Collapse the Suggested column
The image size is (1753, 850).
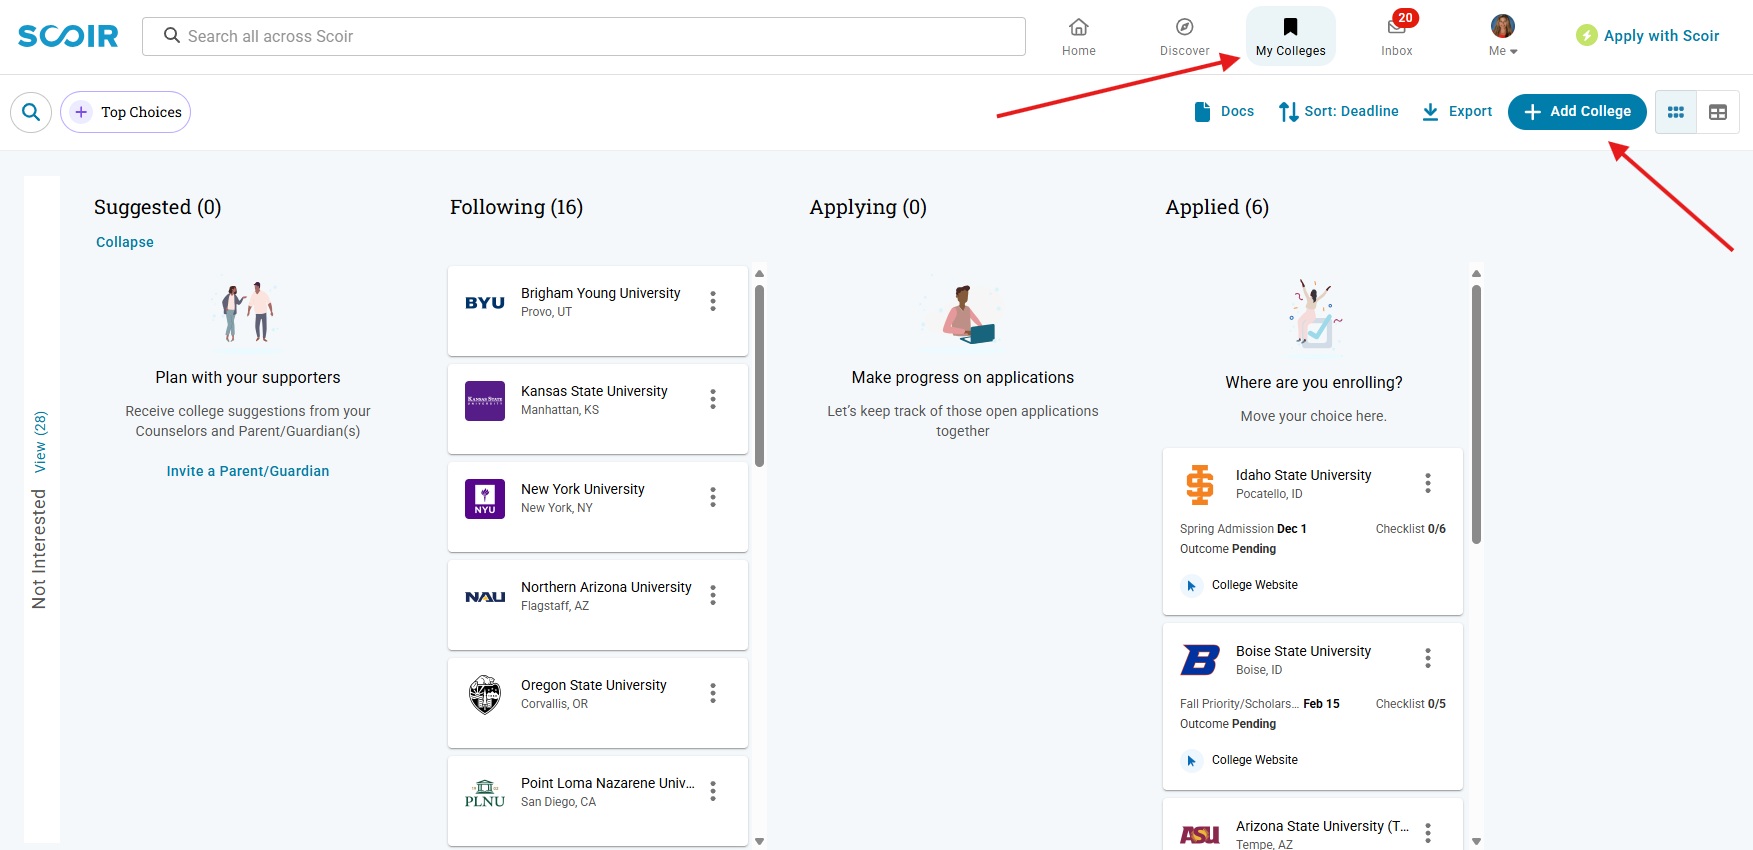pyautogui.click(x=125, y=242)
